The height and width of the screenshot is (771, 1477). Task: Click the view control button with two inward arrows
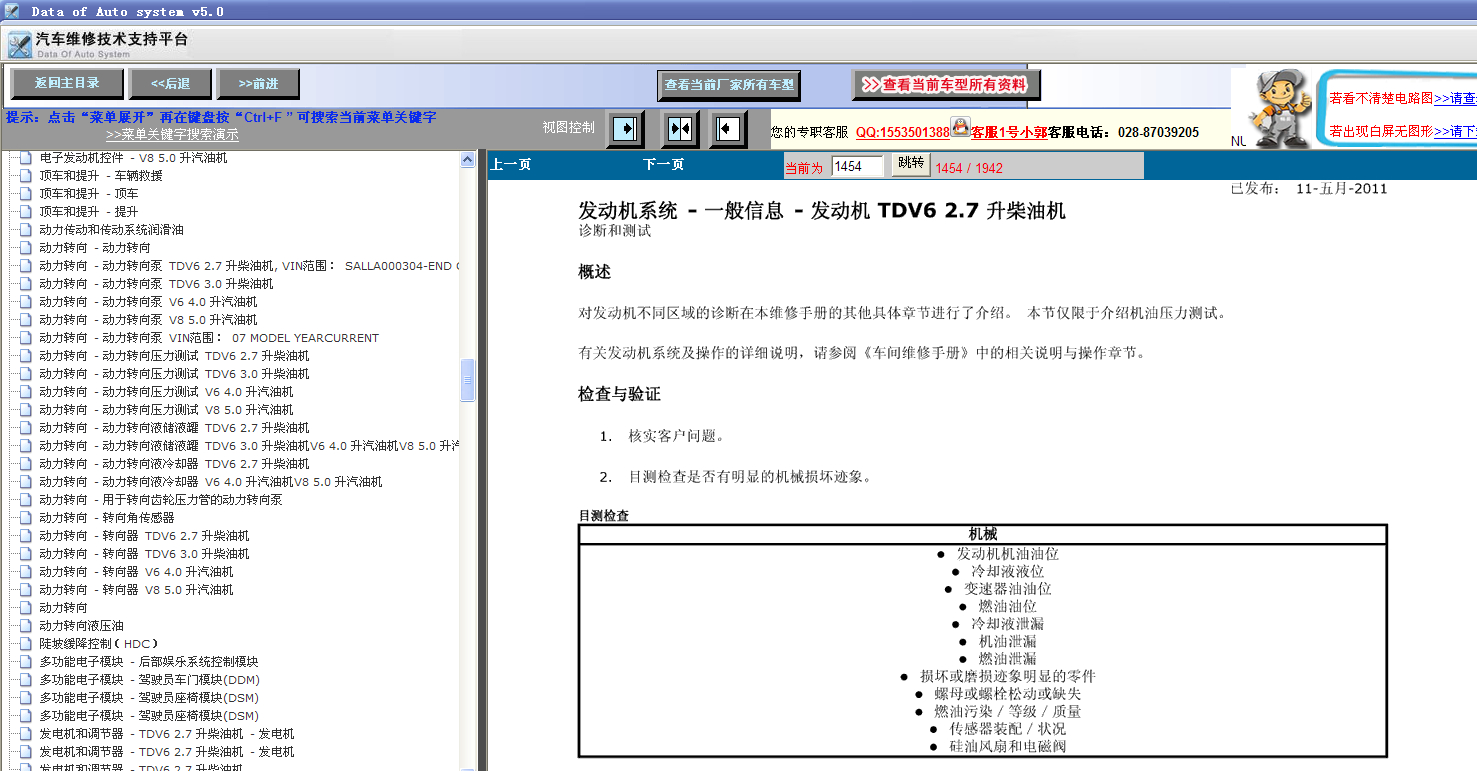pos(679,129)
